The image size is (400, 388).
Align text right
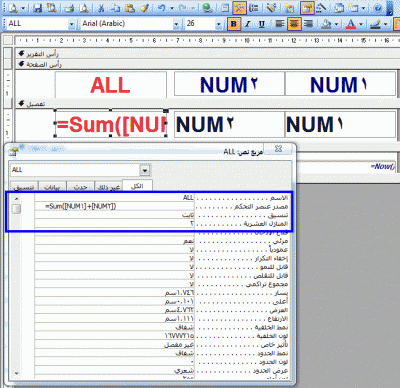click(x=309, y=24)
